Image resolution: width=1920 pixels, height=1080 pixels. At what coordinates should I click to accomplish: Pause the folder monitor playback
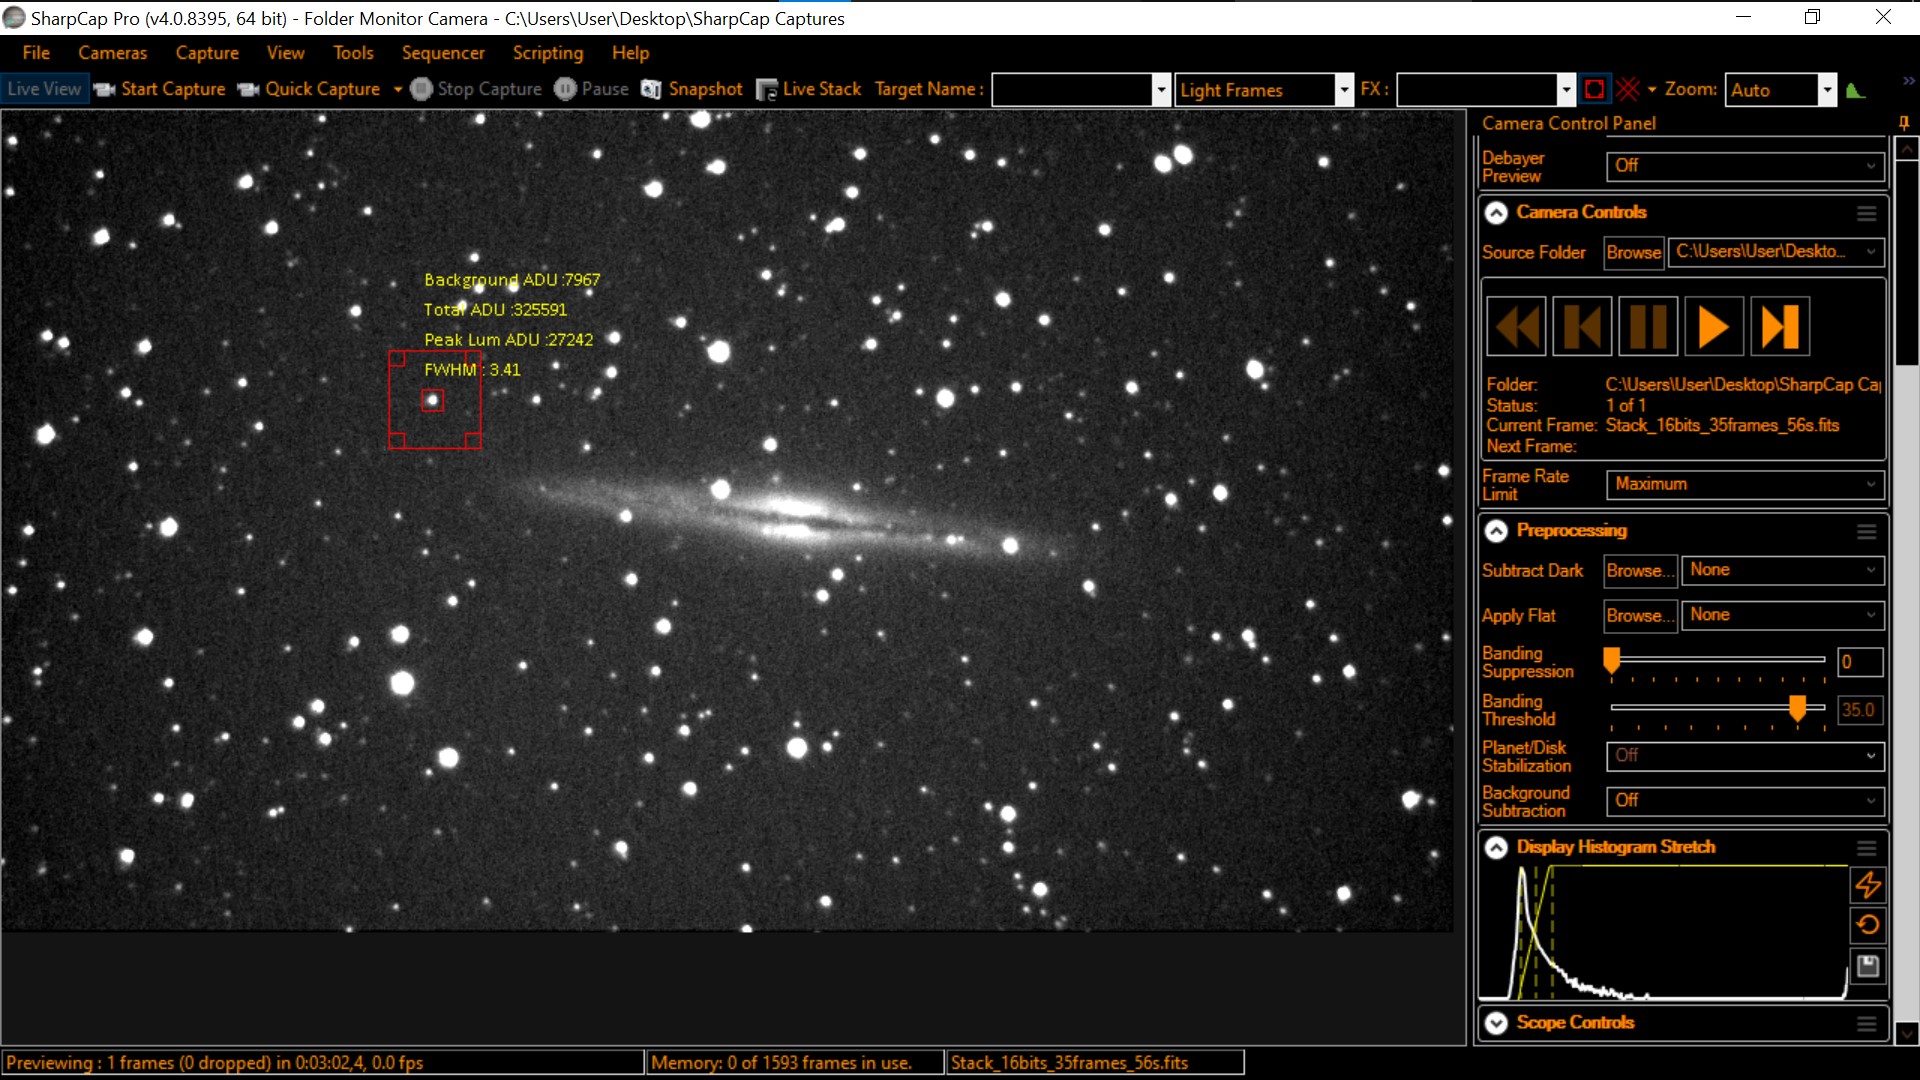pos(1648,326)
